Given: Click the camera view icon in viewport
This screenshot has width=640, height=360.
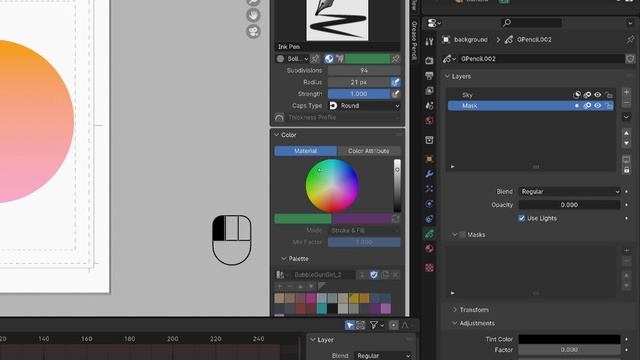Looking at the screenshot, I should [253, 31].
